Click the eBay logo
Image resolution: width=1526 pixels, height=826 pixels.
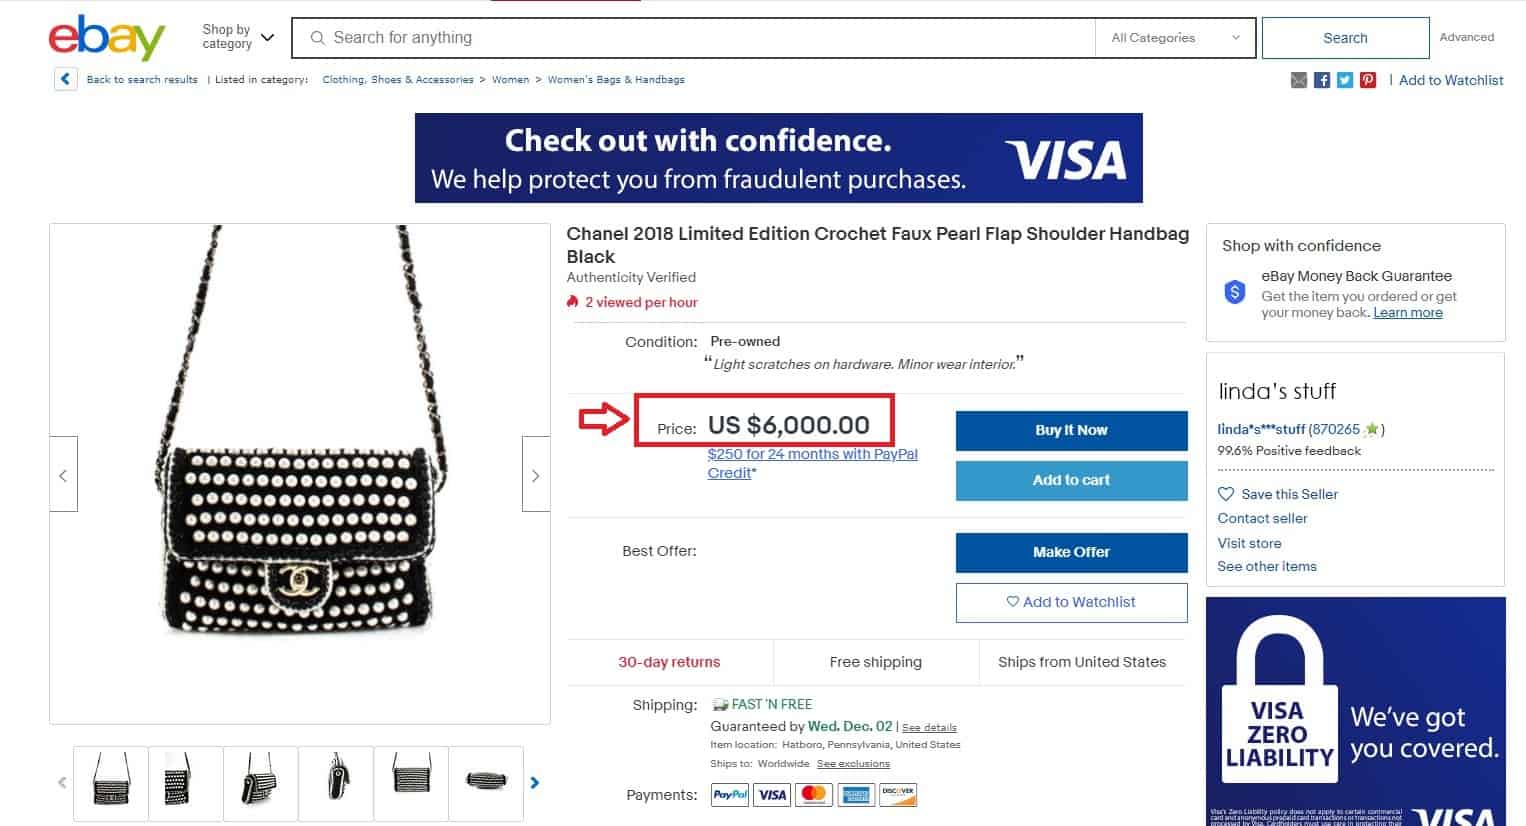click(107, 38)
